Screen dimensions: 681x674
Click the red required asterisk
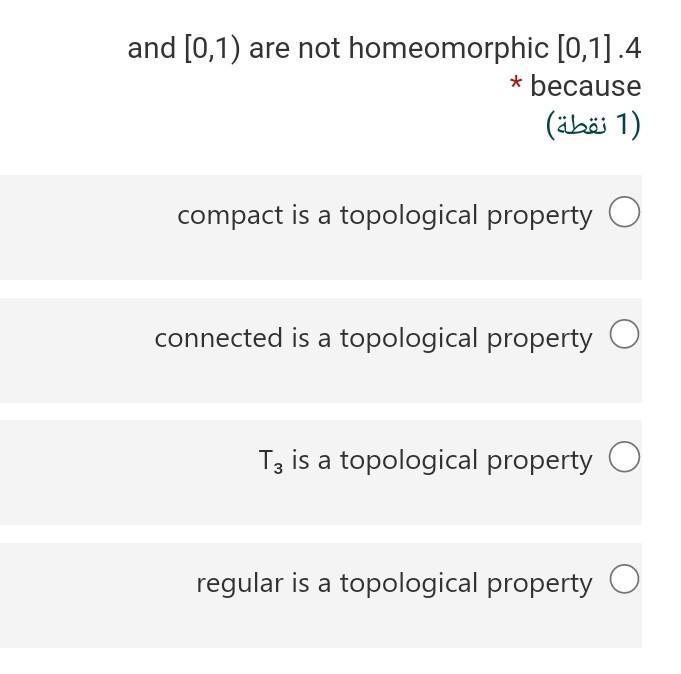(x=516, y=82)
